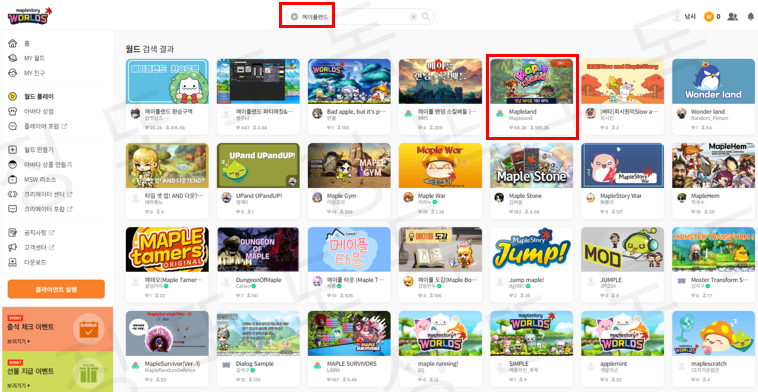Image resolution: width=758 pixels, height=392 pixels.
Task: Open the MapleStory Worlds logo home link
Action: point(29,16)
